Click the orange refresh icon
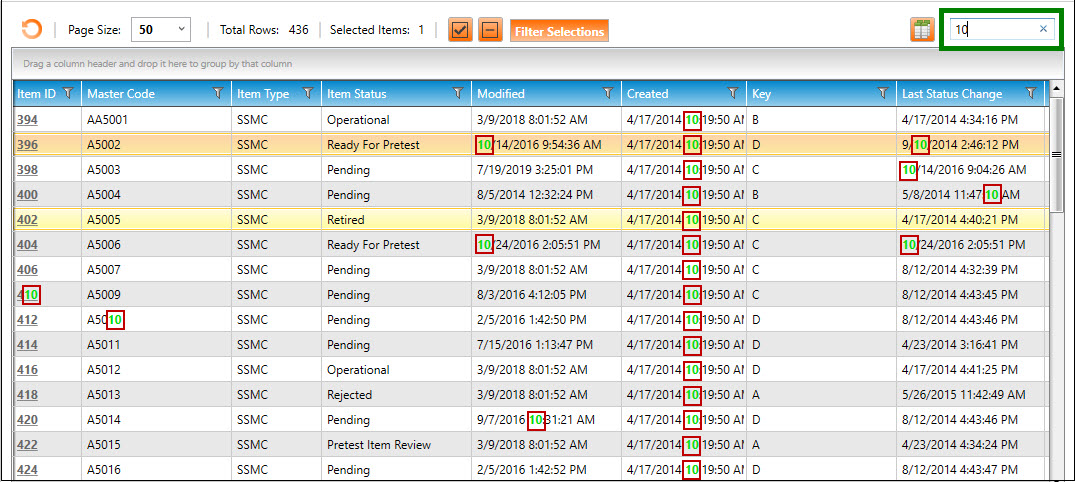The height and width of the screenshot is (482, 1075). pos(32,30)
